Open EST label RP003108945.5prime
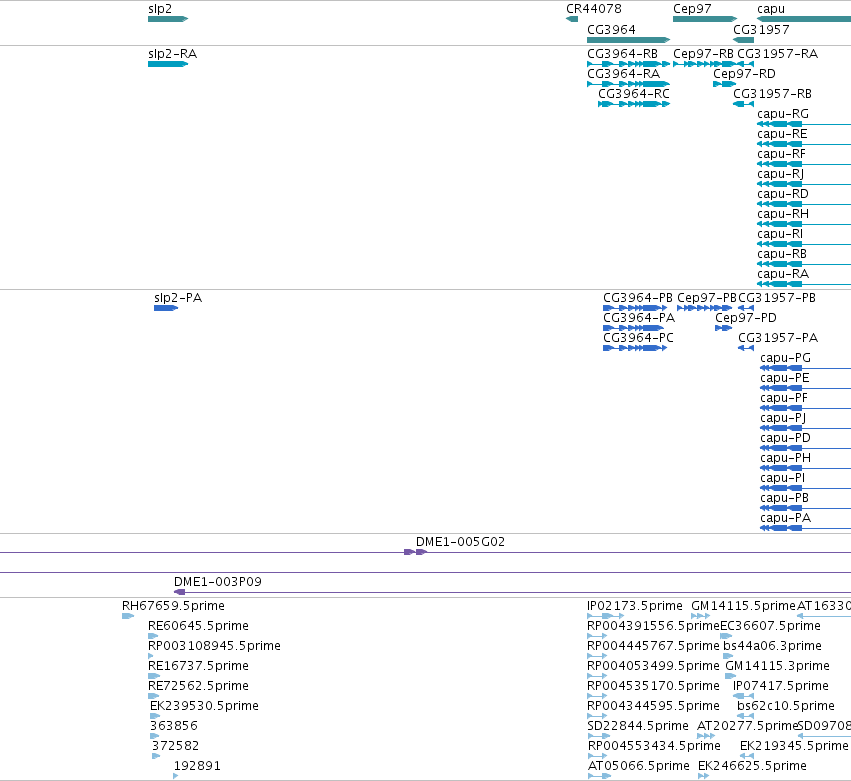Image resolution: width=851 pixels, height=781 pixels. click(214, 646)
